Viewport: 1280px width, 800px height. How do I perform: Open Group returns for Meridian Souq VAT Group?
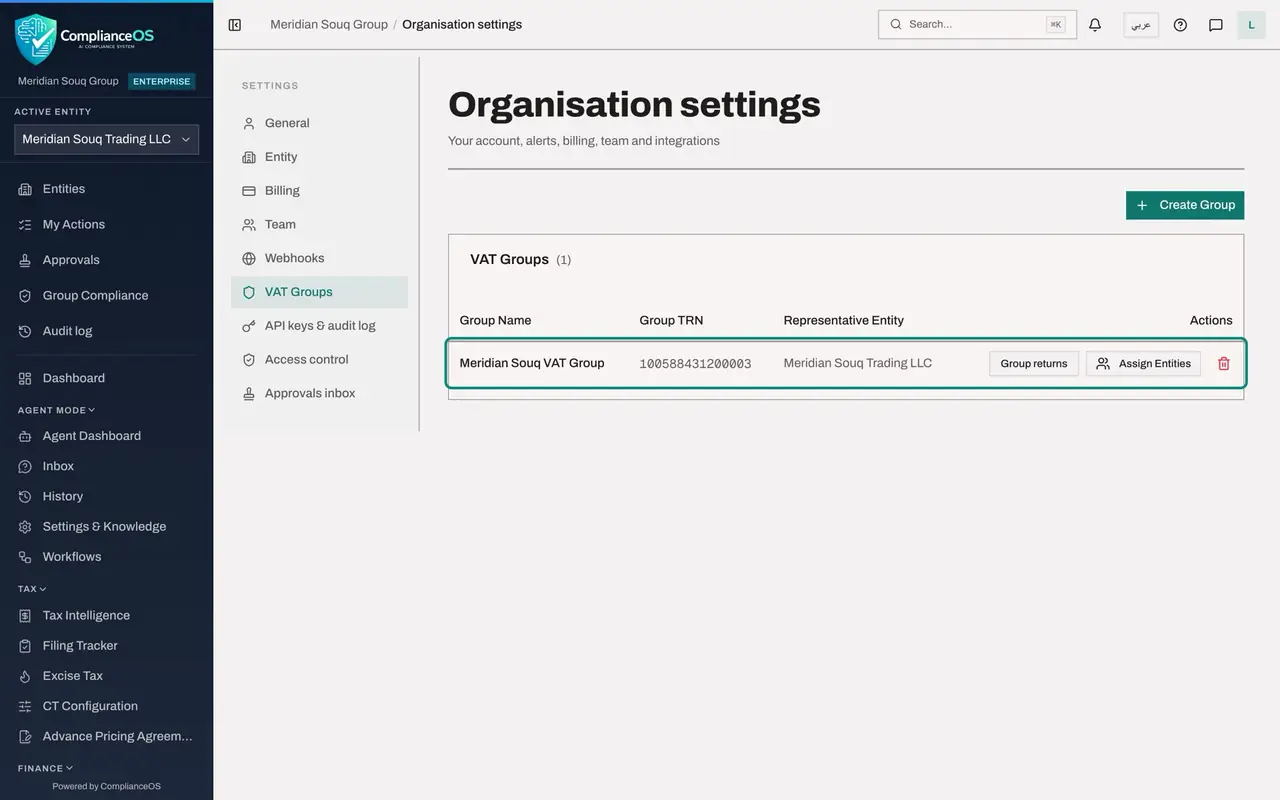click(x=1034, y=363)
